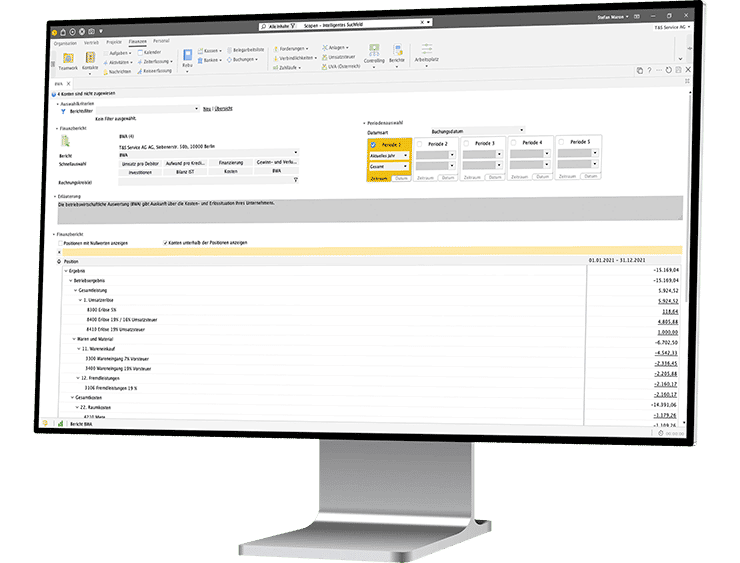Click the Übersicht filter link
Image resolution: width=740 pixels, height=563 pixels.
tap(223, 109)
